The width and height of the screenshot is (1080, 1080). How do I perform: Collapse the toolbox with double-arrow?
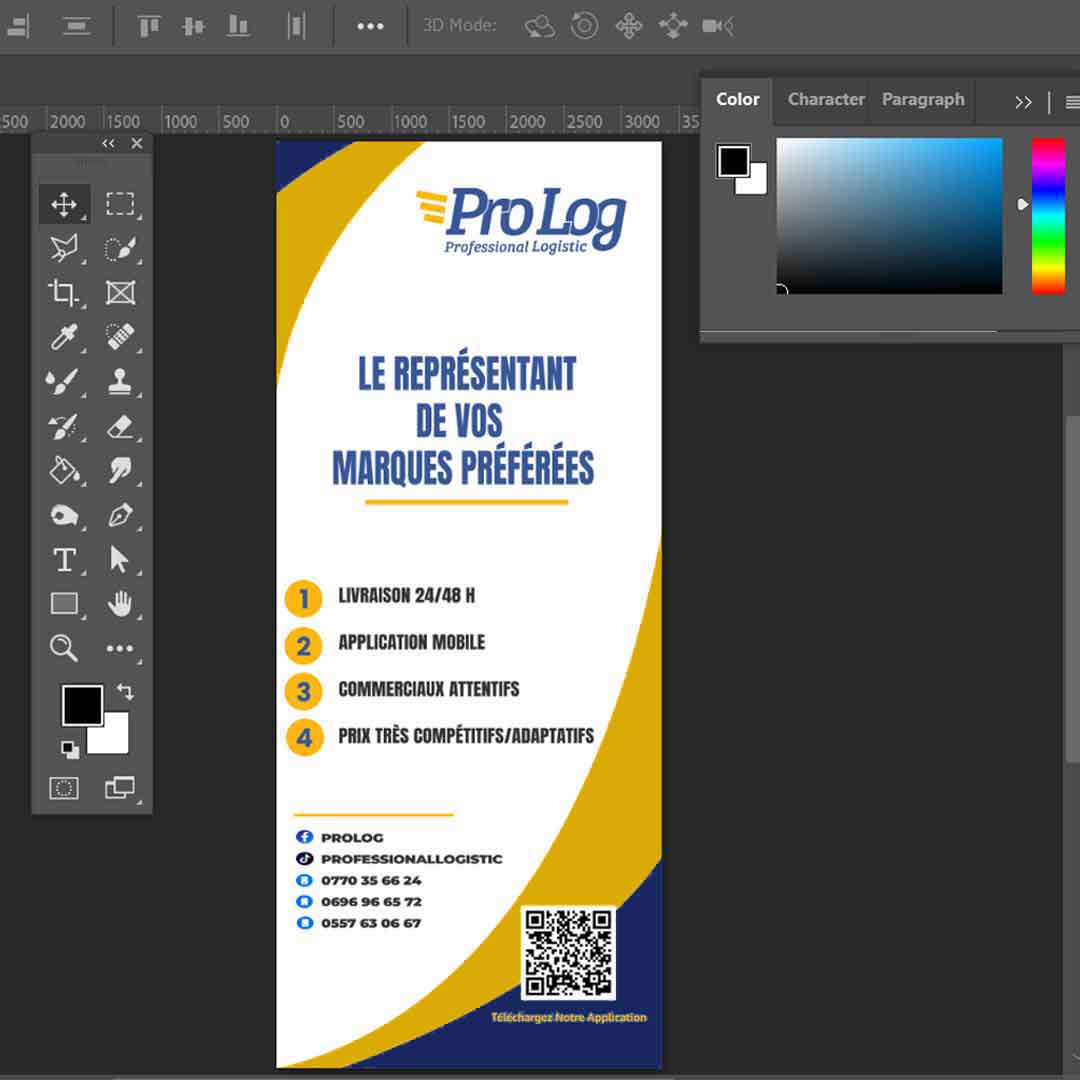(x=108, y=144)
